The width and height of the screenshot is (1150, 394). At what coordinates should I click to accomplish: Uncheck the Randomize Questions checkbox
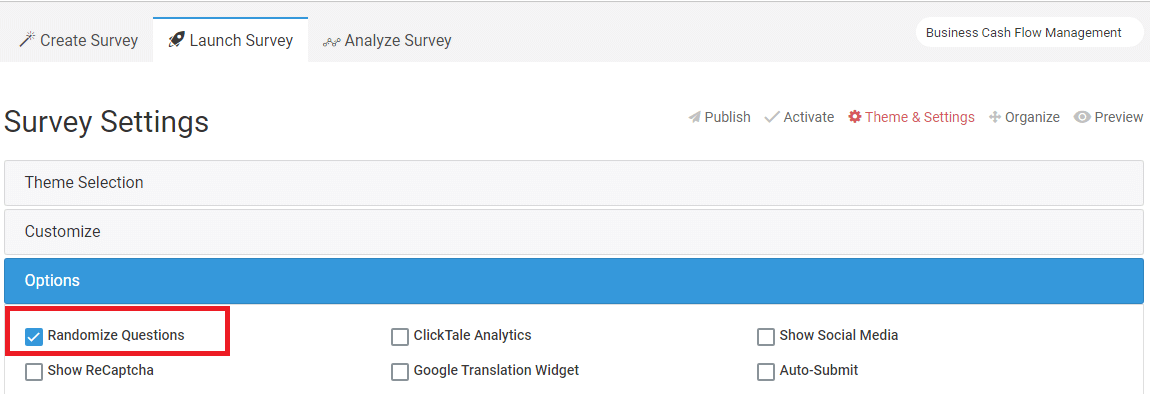point(34,337)
